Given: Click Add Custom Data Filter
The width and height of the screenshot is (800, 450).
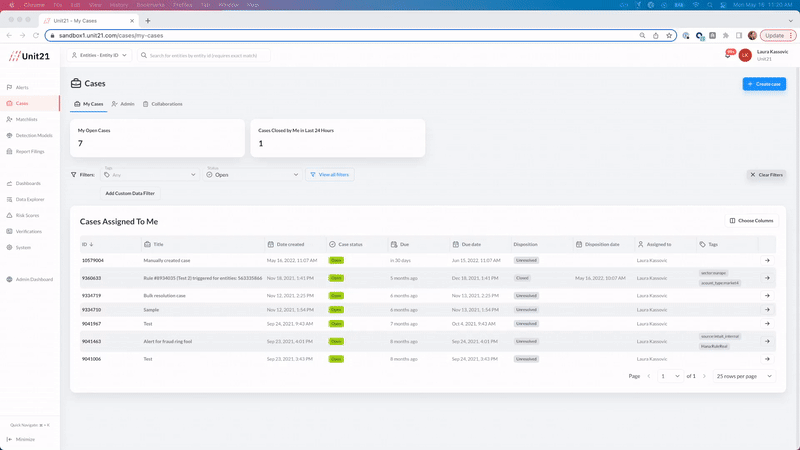Looking at the screenshot, I should tap(130, 193).
